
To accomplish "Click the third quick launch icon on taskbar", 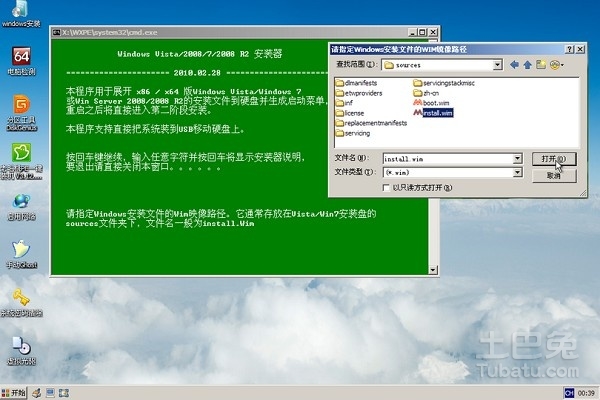I will (64, 393).
